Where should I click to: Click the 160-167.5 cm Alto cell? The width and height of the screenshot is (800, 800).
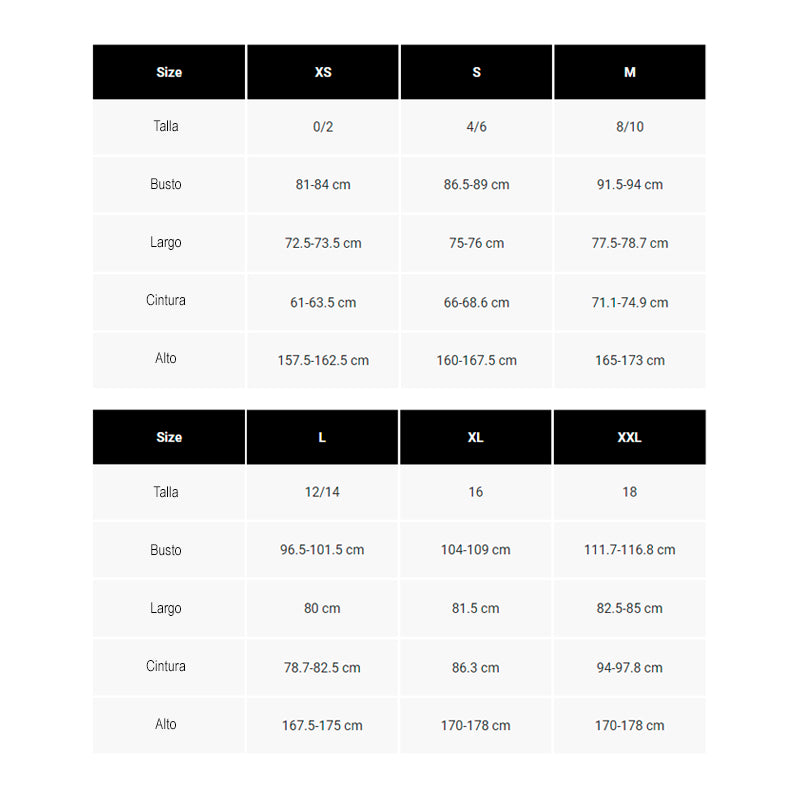coord(476,360)
